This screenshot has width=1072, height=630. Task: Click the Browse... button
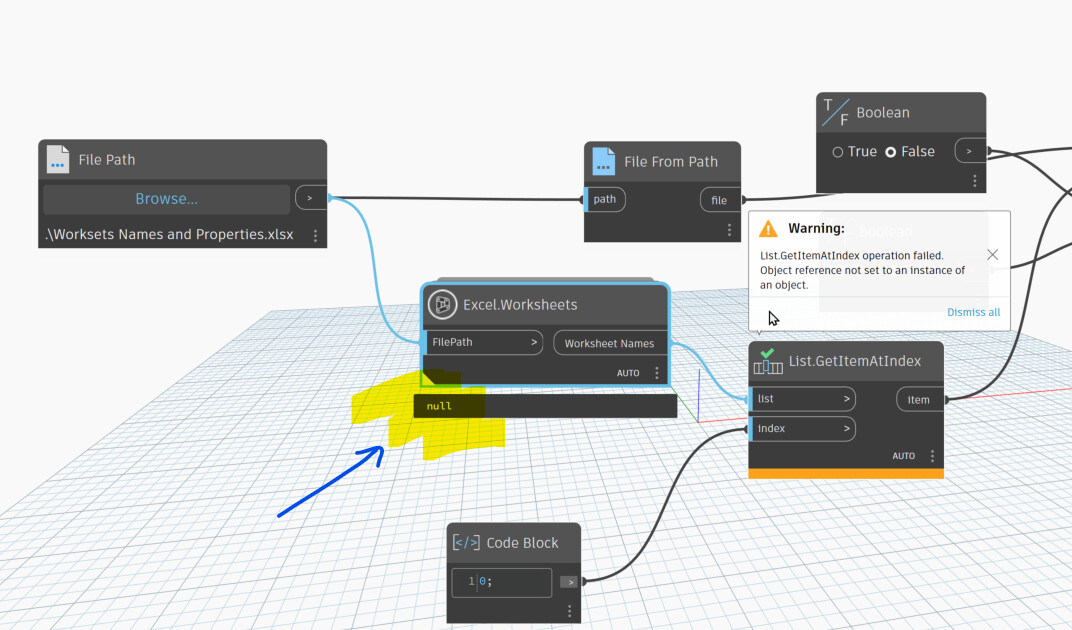click(166, 199)
